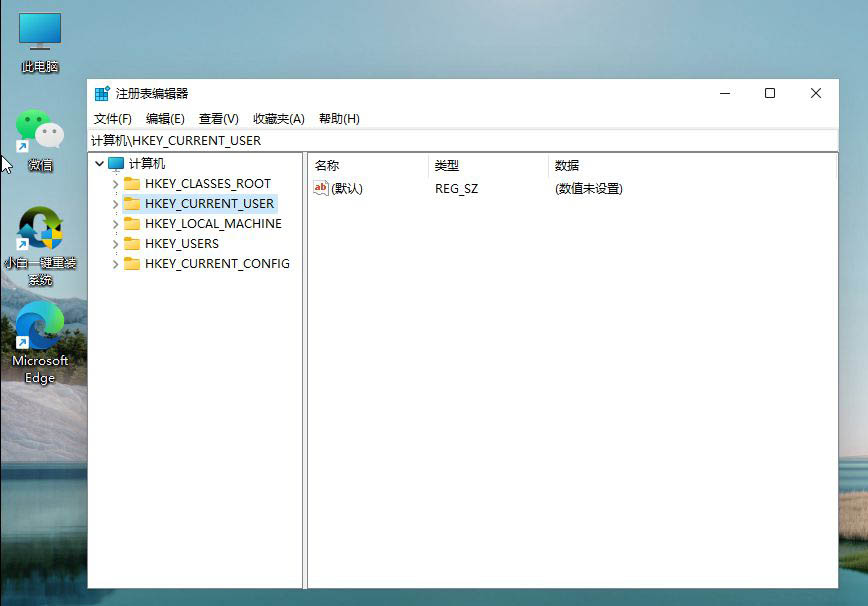Open the 编辑 menu

[164, 118]
